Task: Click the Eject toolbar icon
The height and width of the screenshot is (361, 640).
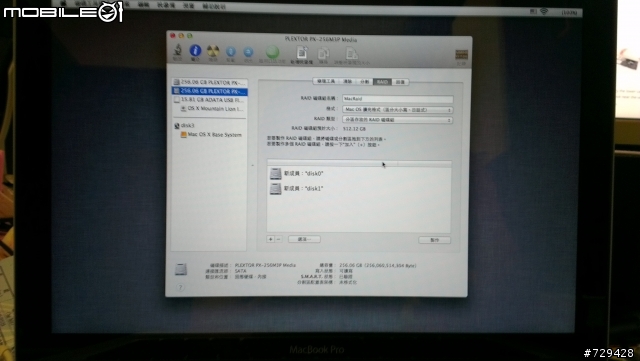Action: (248, 52)
